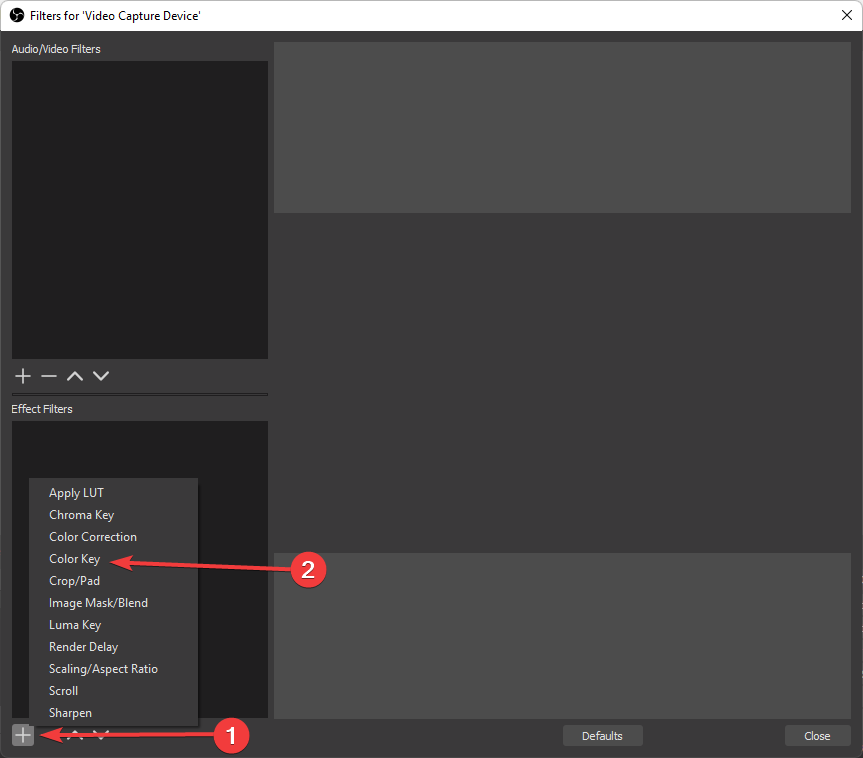Click the Defaults button
863x758 pixels.
coord(602,736)
